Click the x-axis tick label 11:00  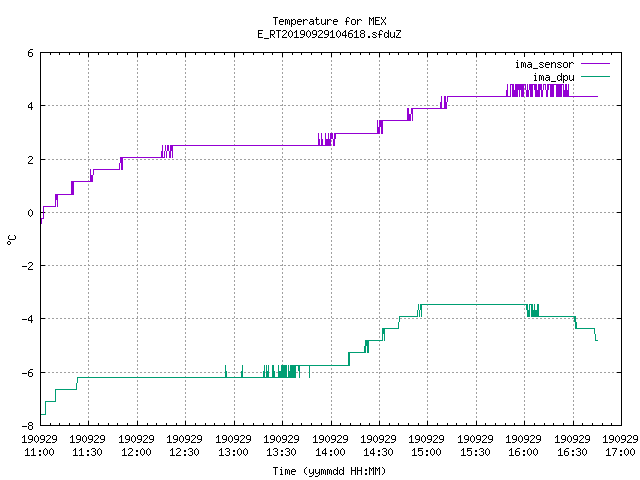coord(40,452)
